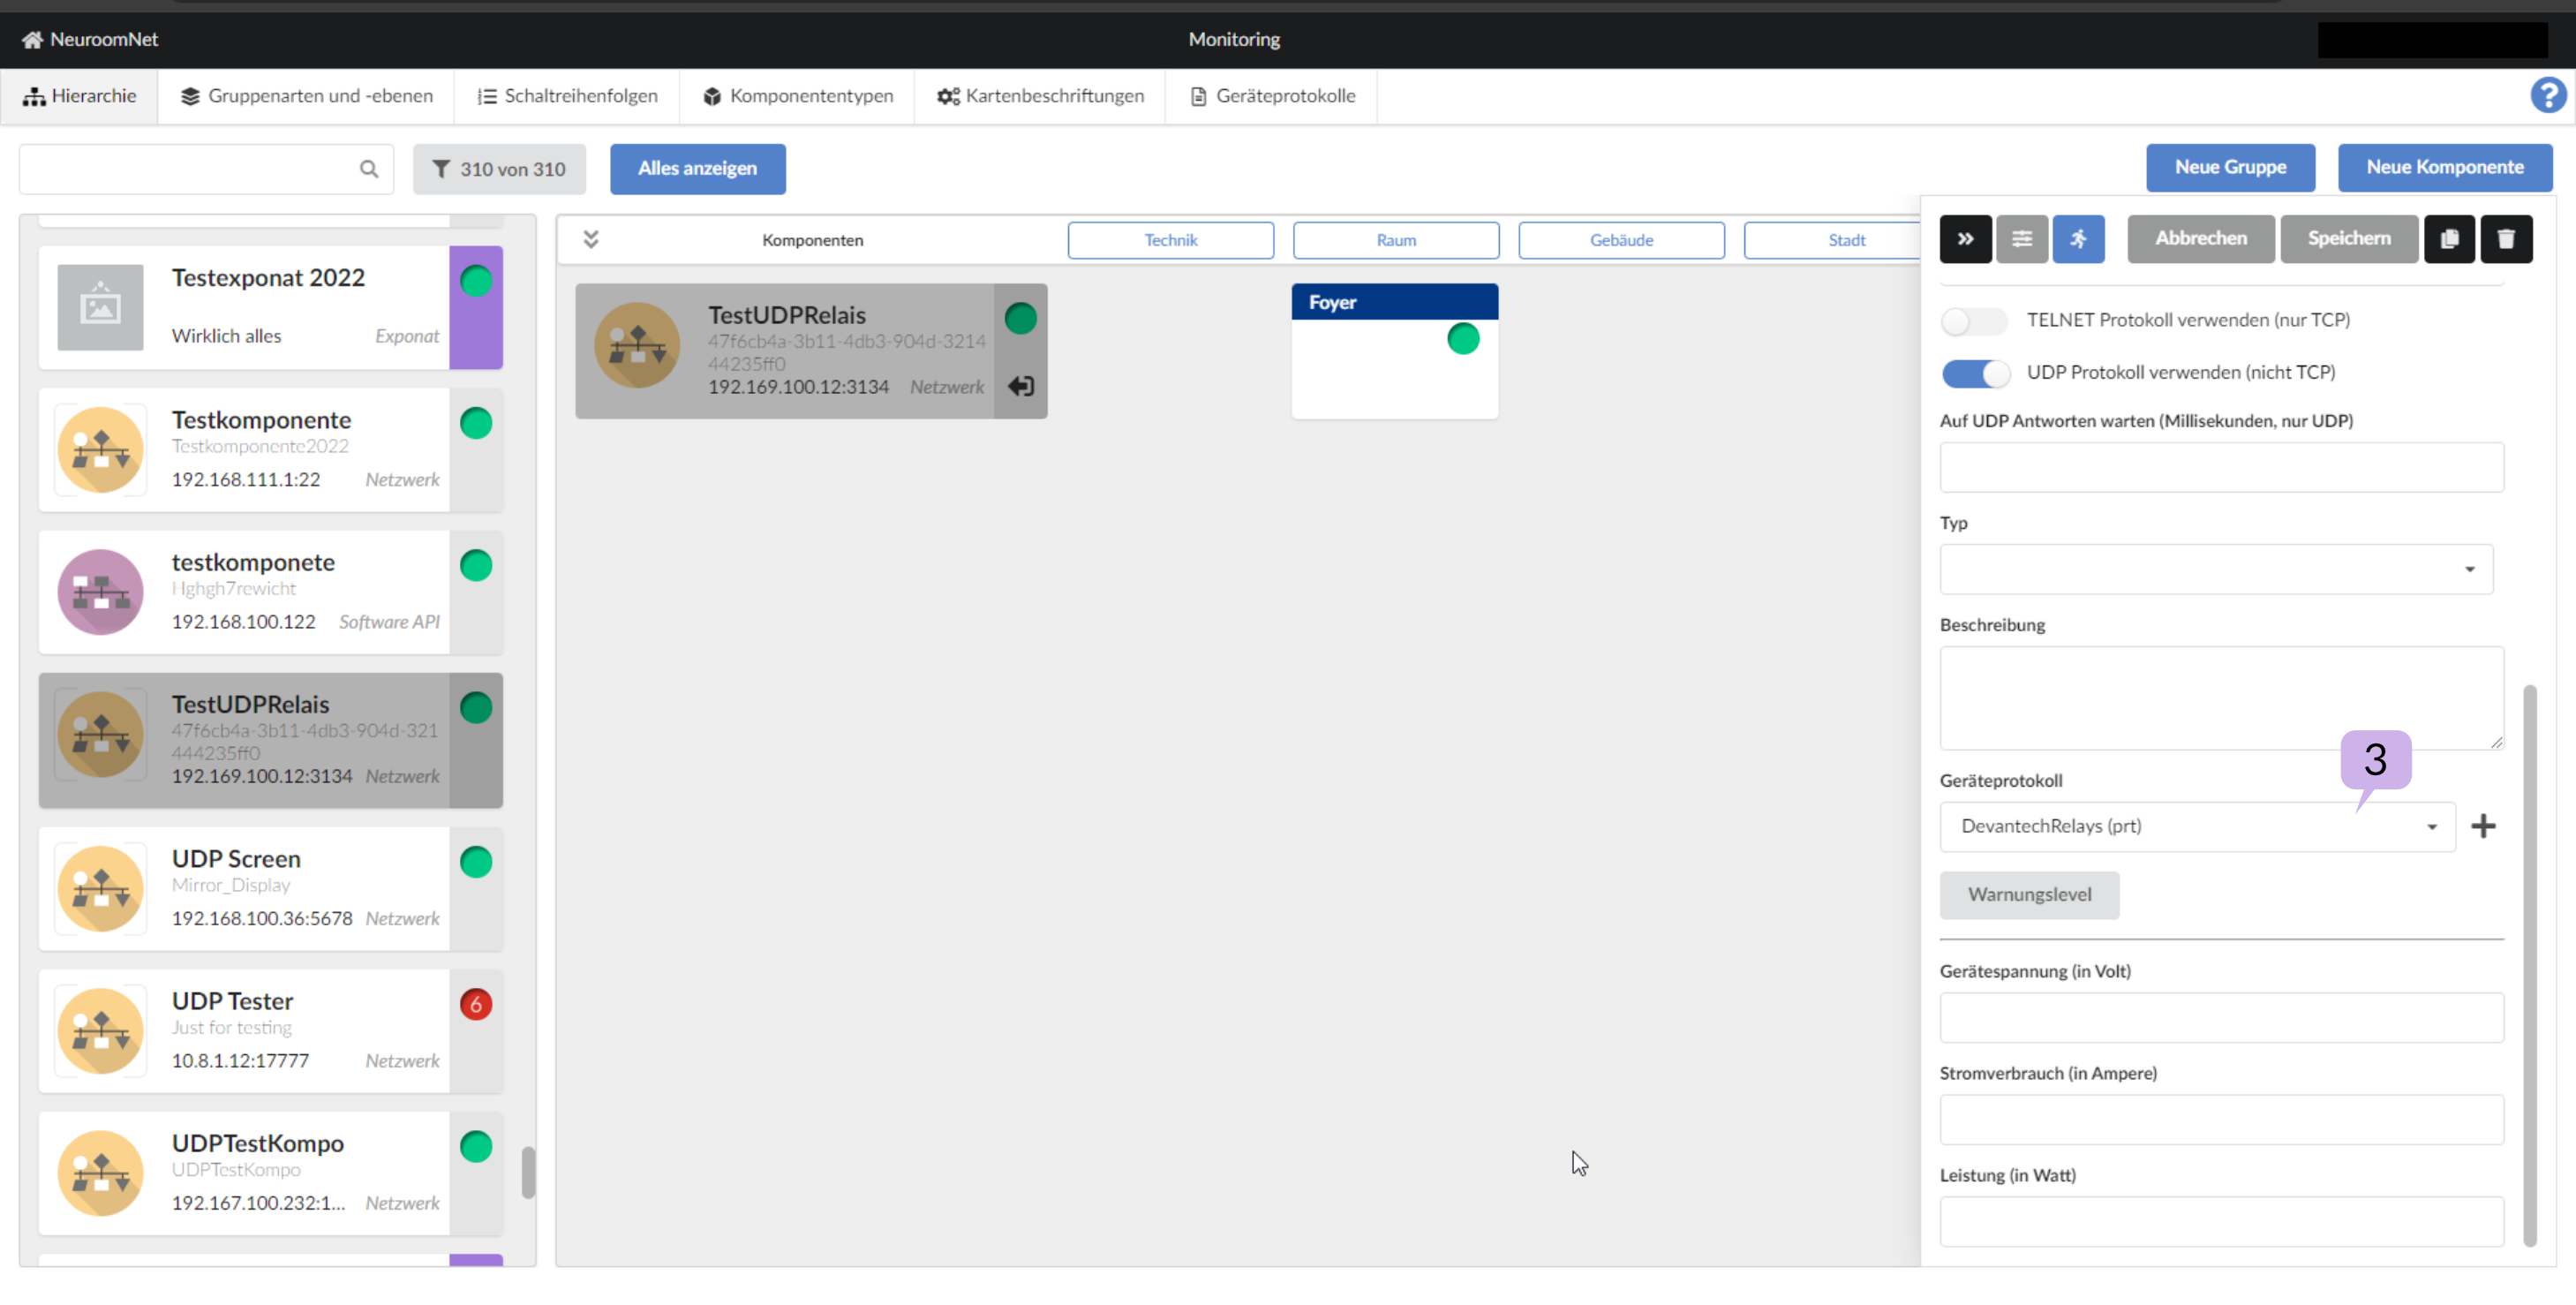Viewport: 2576px width, 1305px height.
Task: Click Alles anzeigen button
Action: [697, 168]
